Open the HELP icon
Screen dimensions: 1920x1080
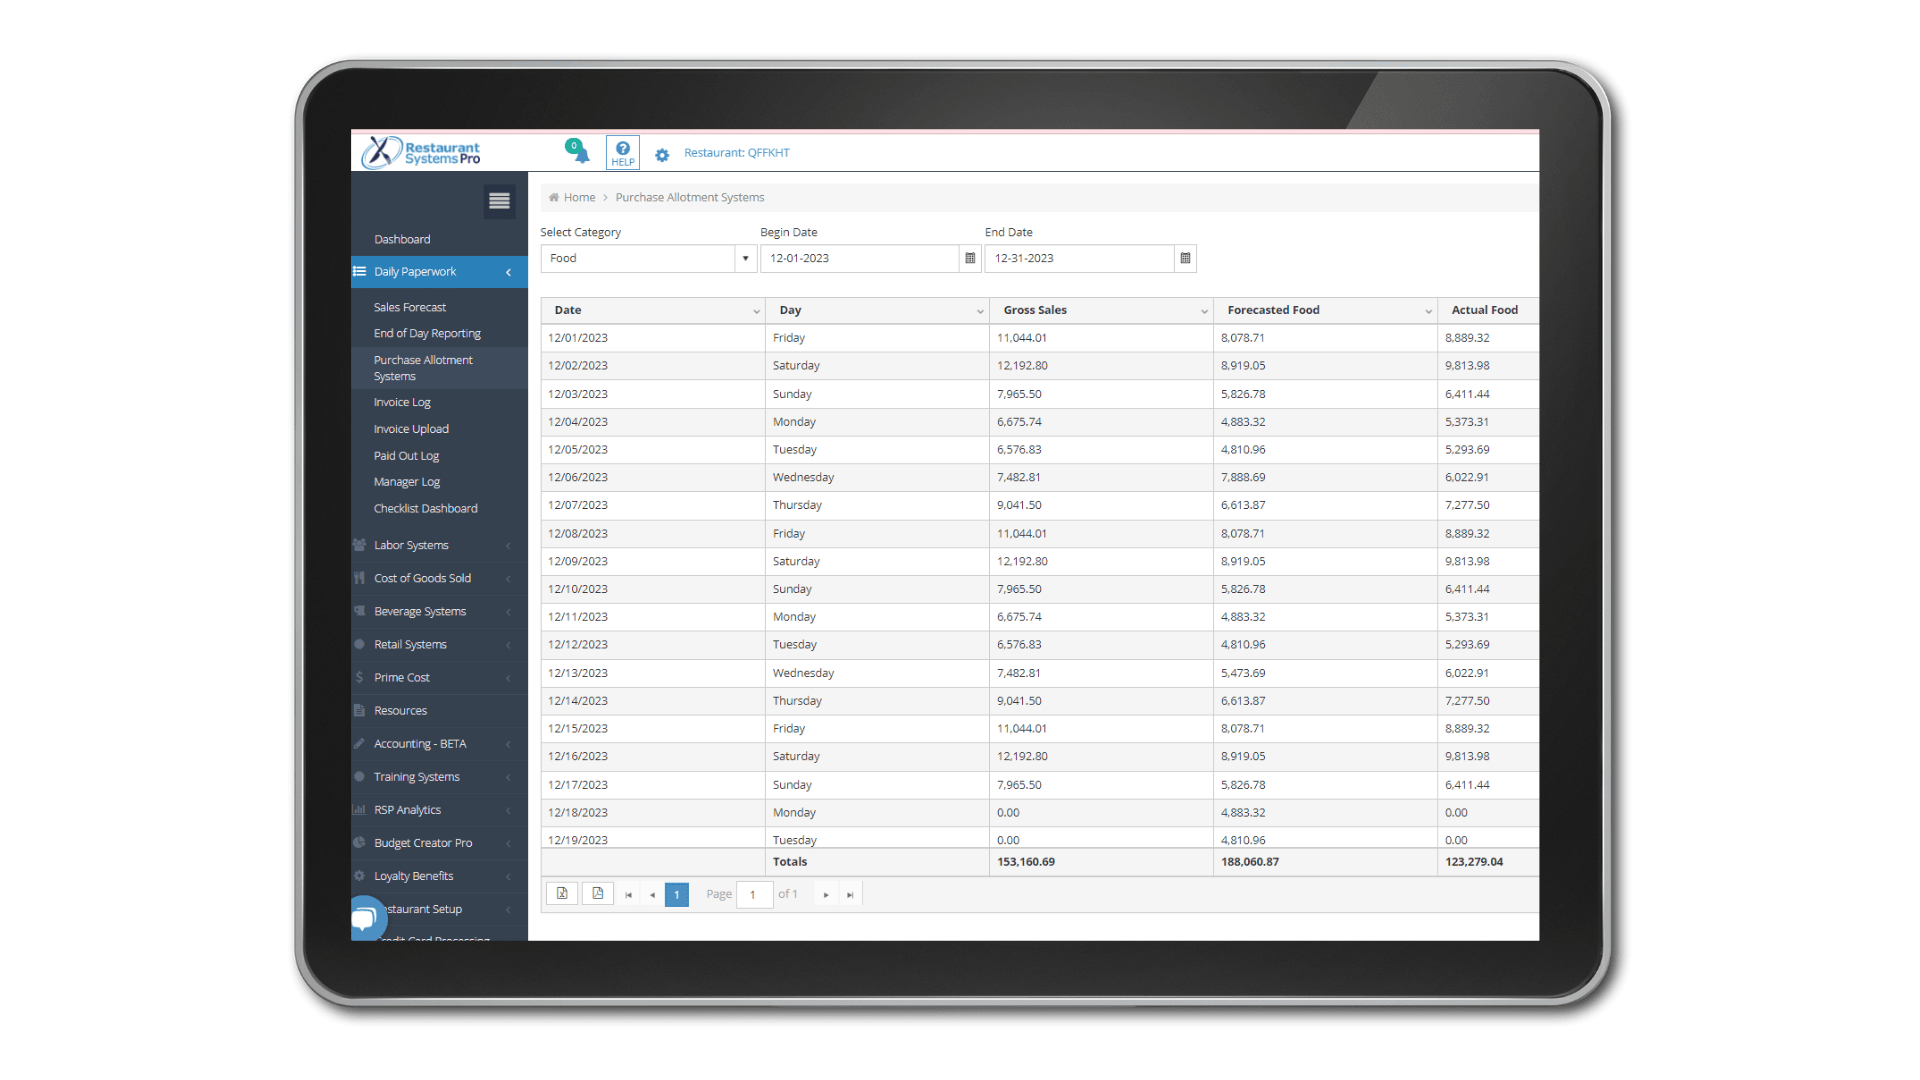tap(622, 153)
